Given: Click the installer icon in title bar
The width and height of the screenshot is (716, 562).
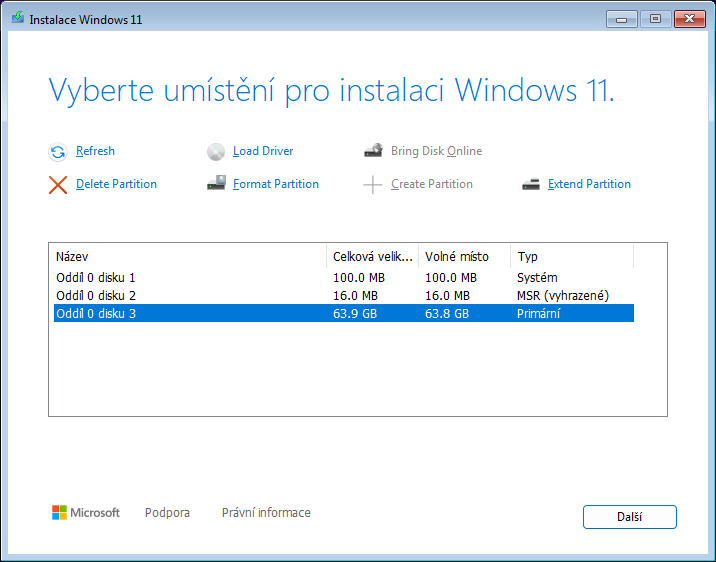Looking at the screenshot, I should (x=18, y=18).
